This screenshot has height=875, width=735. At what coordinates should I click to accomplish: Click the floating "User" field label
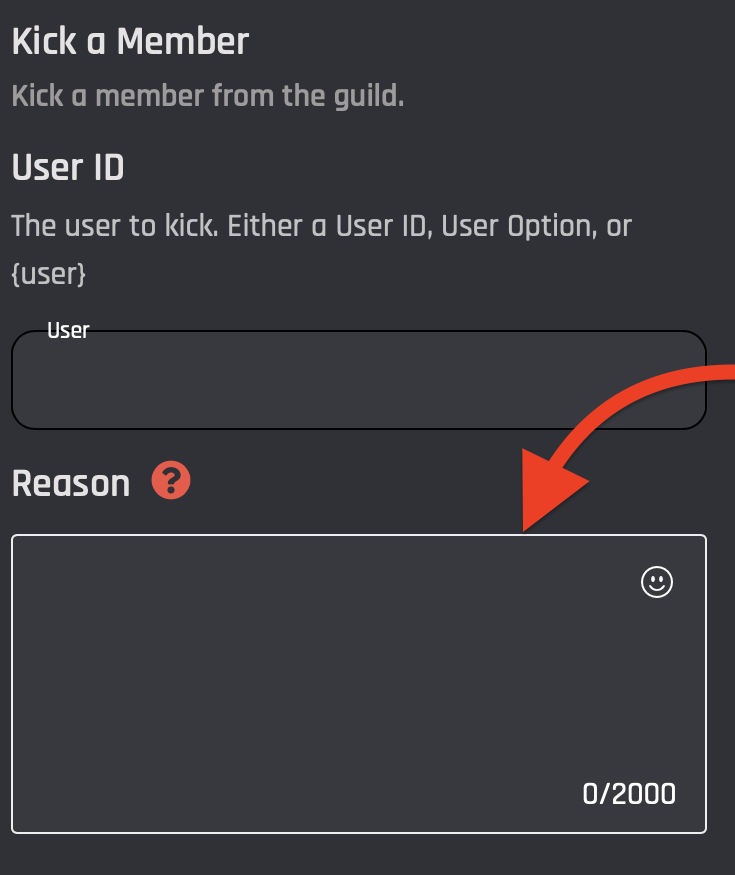click(x=68, y=331)
